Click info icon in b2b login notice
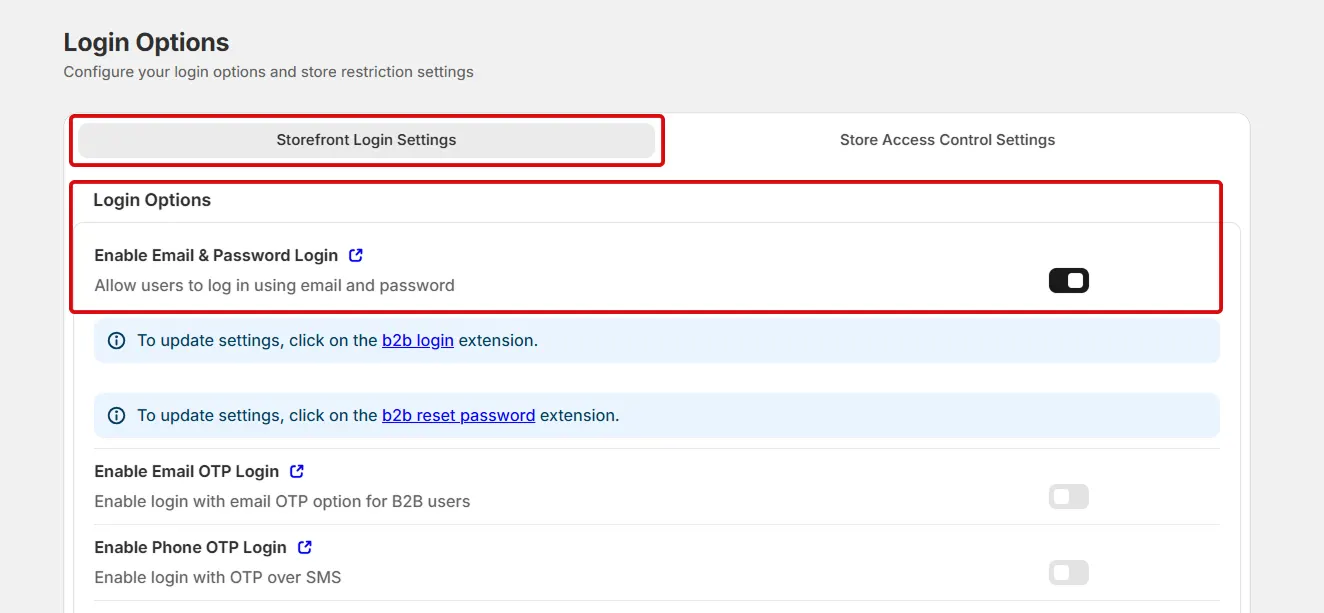The height and width of the screenshot is (613, 1324). [116, 341]
